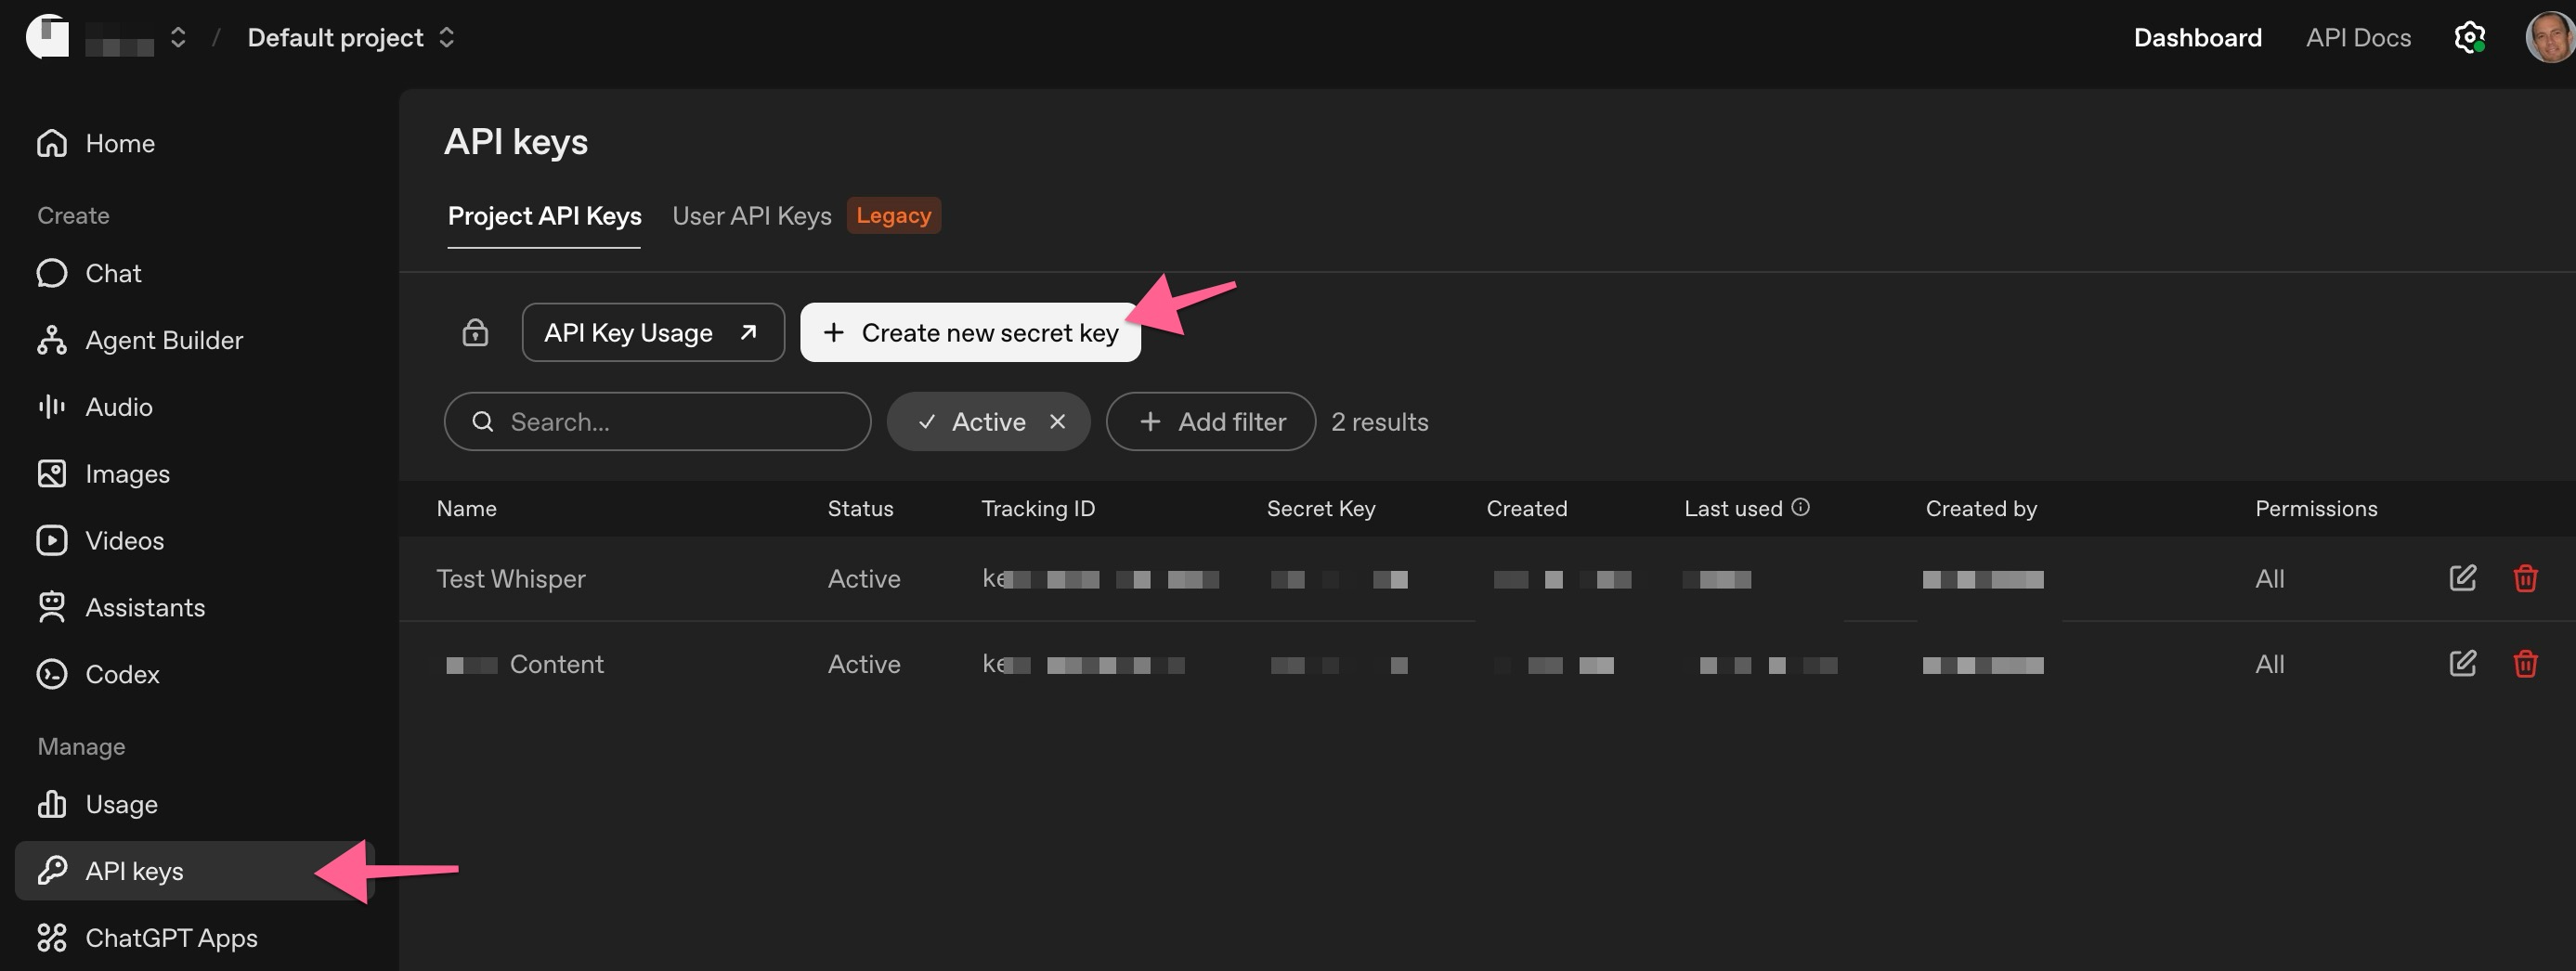Image resolution: width=2576 pixels, height=971 pixels.
Task: Click the Search keys field
Action: (x=657, y=422)
